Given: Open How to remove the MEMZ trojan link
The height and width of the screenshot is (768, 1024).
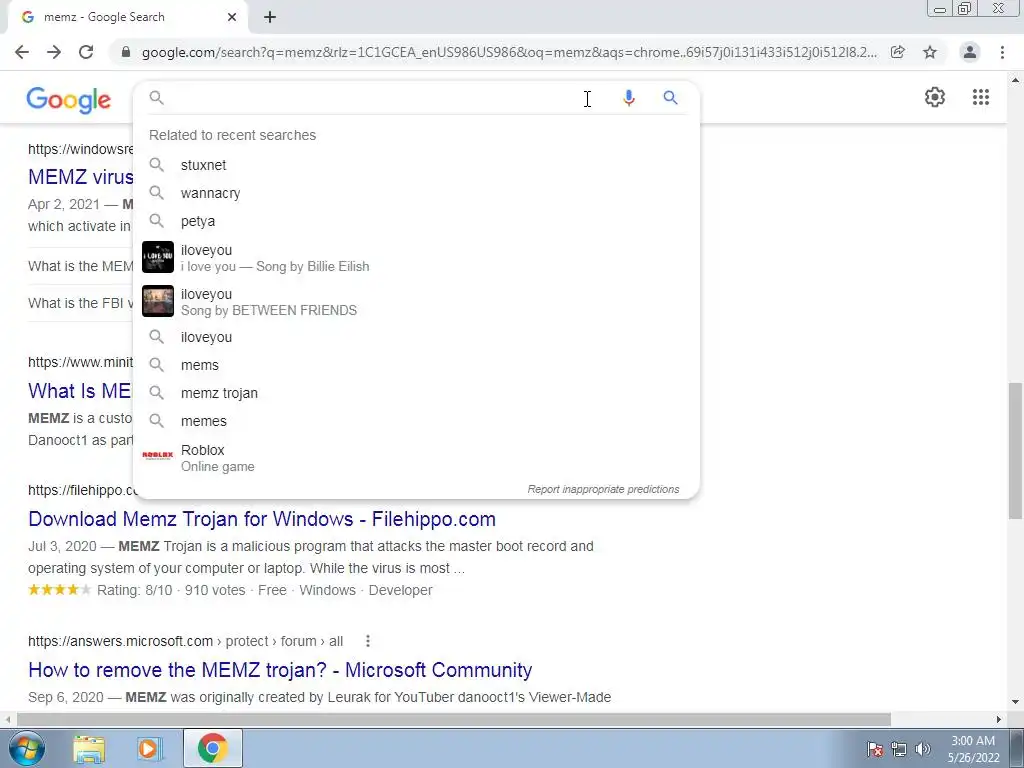Looking at the screenshot, I should 280,670.
